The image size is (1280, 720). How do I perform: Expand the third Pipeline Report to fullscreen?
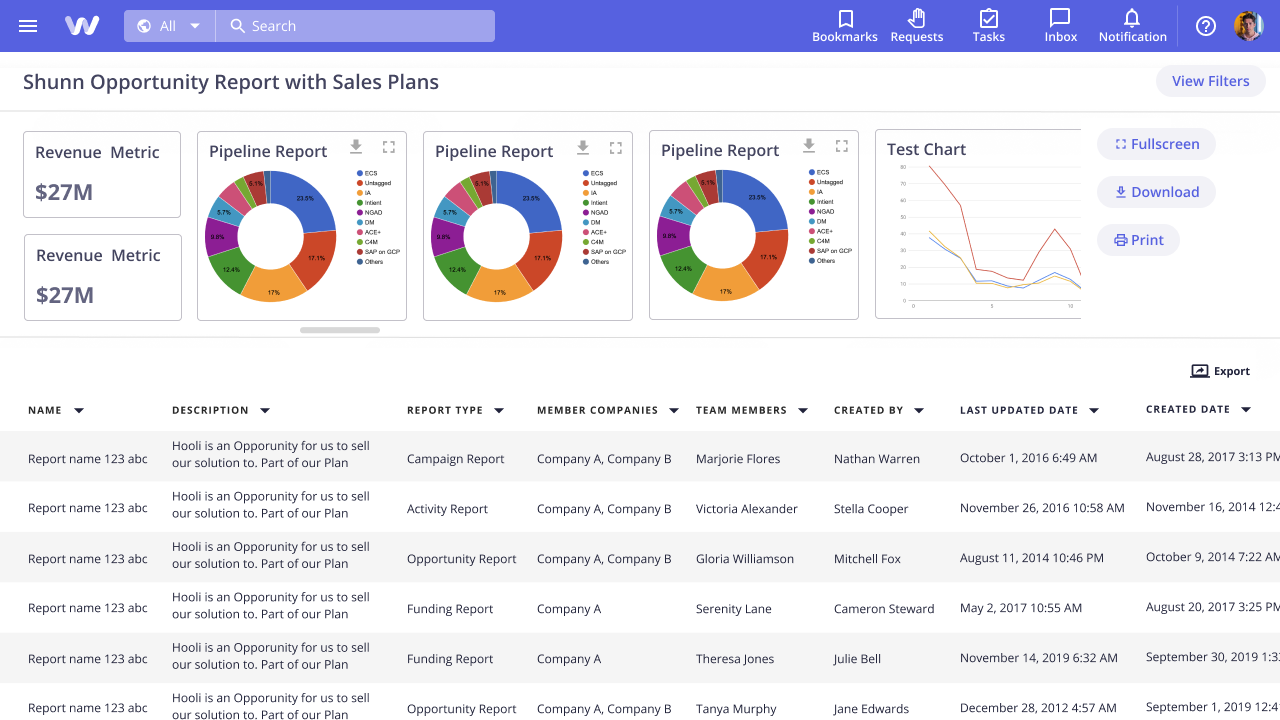point(841,146)
